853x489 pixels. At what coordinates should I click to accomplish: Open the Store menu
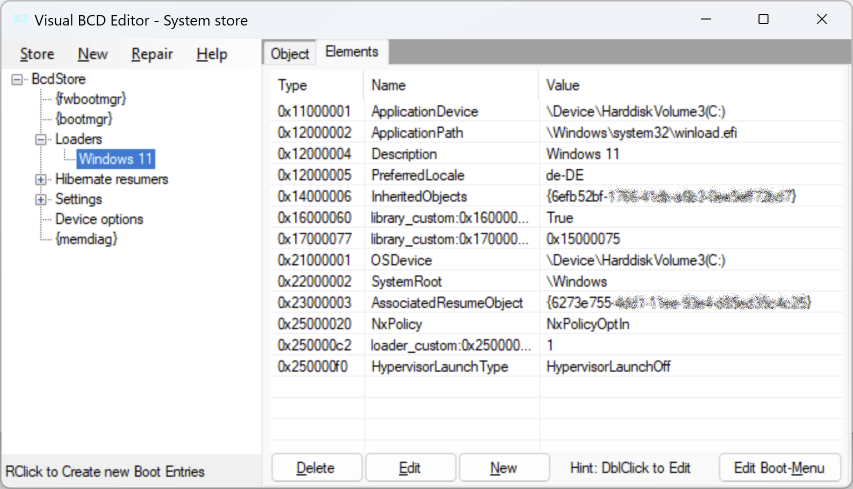[37, 54]
